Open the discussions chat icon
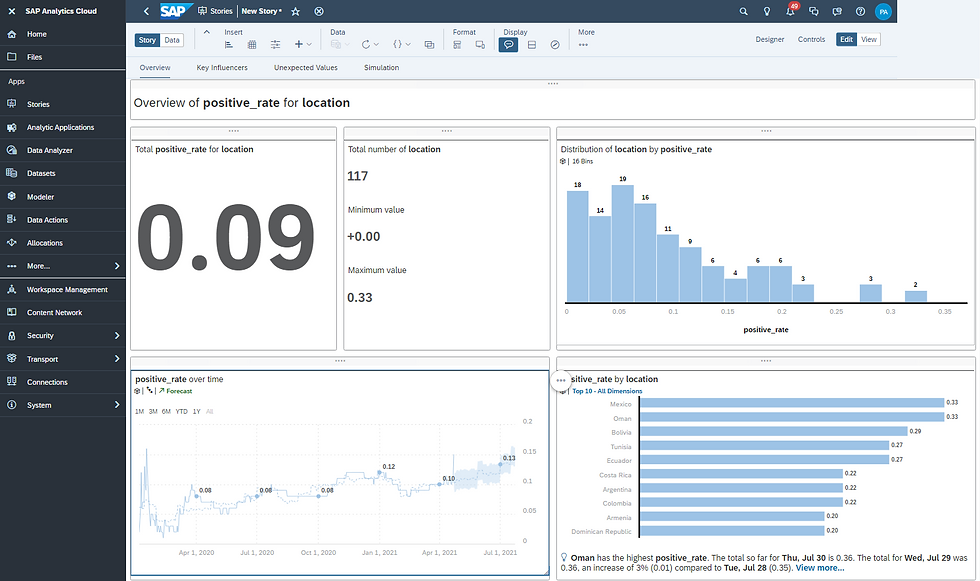 (814, 11)
